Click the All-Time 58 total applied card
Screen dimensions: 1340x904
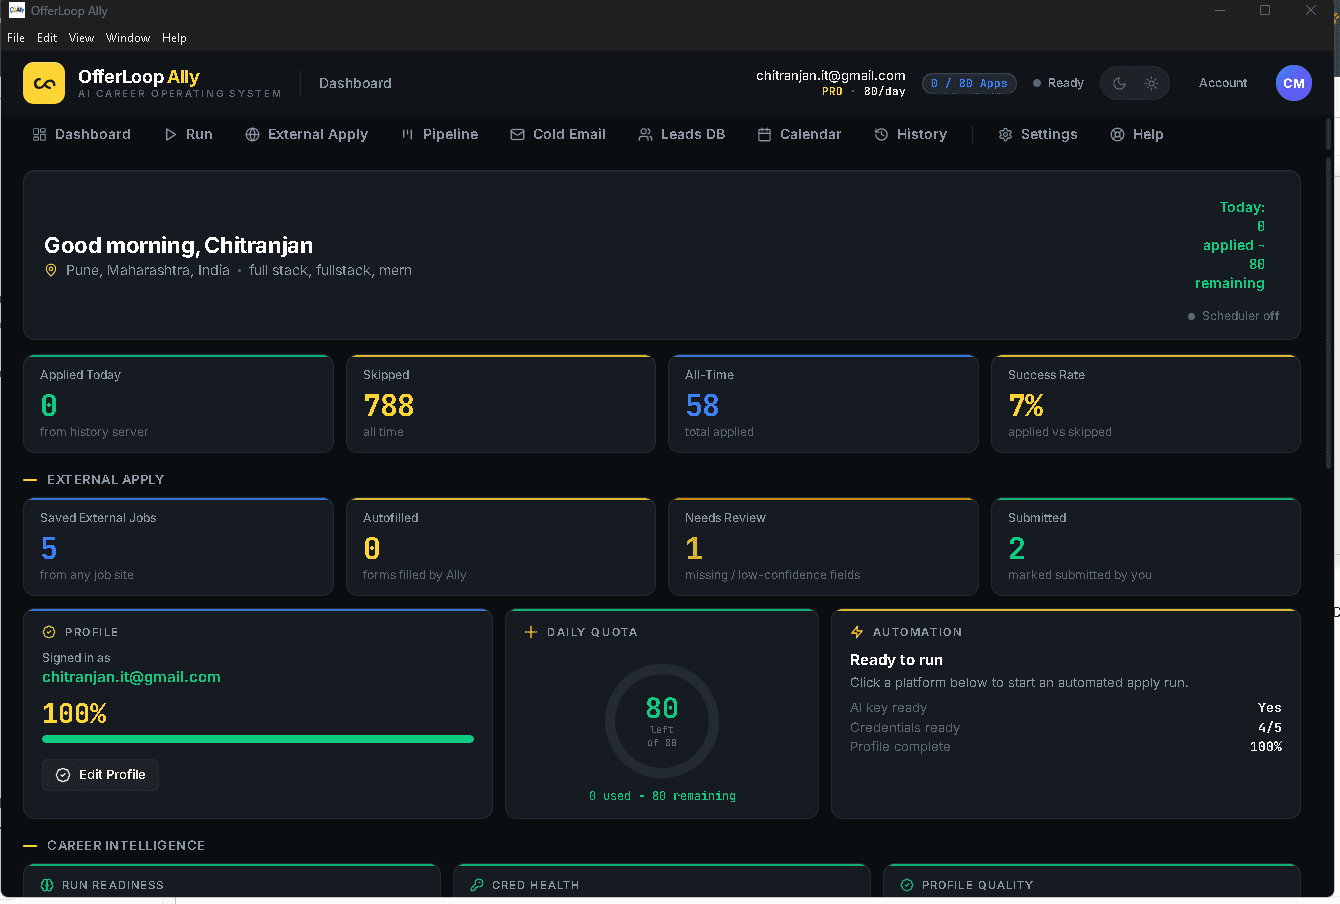pyautogui.click(x=823, y=404)
